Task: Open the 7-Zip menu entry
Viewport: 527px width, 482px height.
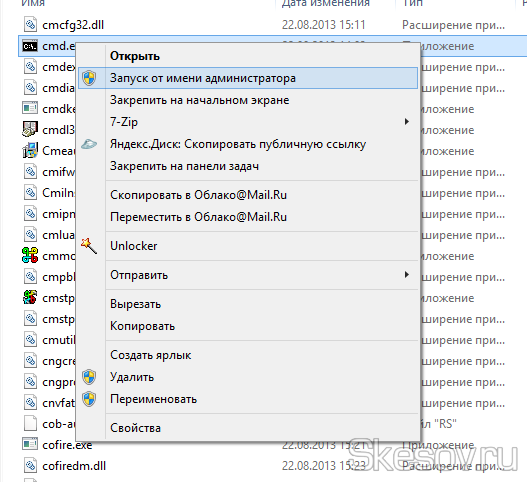Action: (x=248, y=122)
